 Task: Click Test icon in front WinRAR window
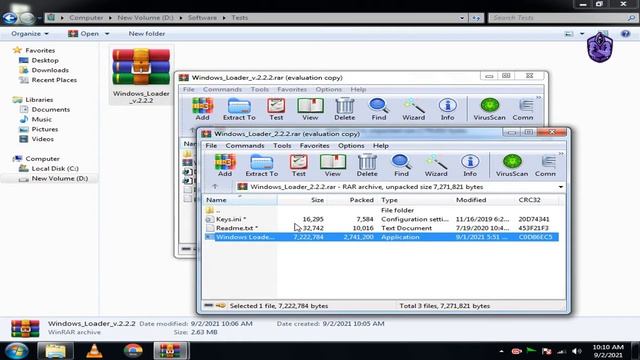pyautogui.click(x=298, y=165)
